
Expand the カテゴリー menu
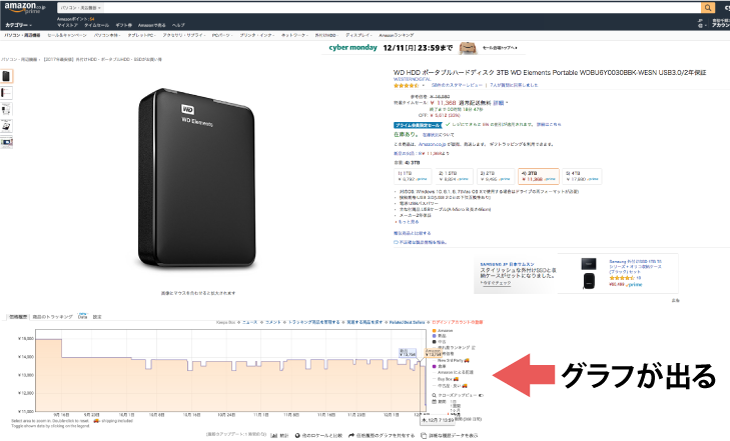[19, 25]
